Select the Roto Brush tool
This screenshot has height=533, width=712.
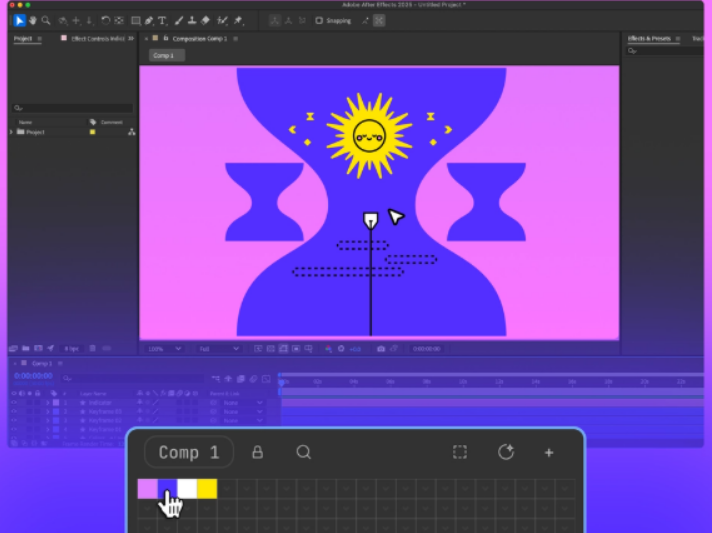[222, 20]
